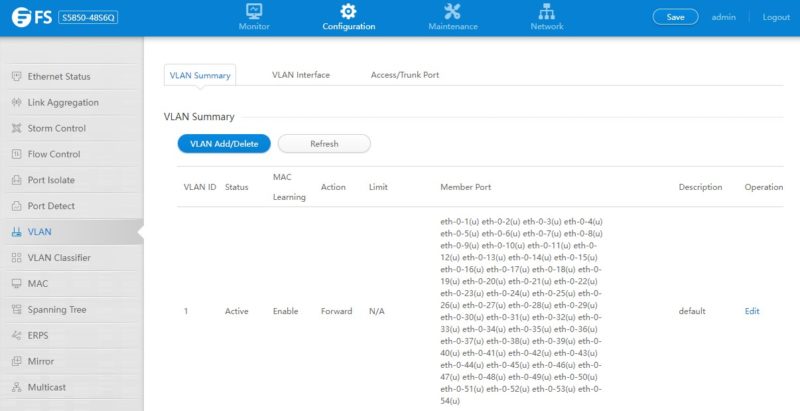The height and width of the screenshot is (411, 800).
Task: Log out via Logout link
Action: [x=776, y=17]
